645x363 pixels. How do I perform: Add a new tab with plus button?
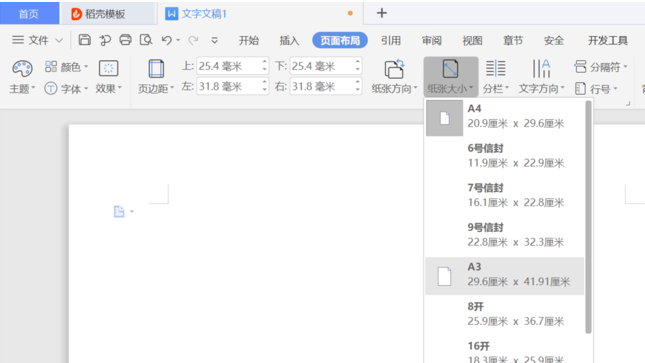point(382,13)
